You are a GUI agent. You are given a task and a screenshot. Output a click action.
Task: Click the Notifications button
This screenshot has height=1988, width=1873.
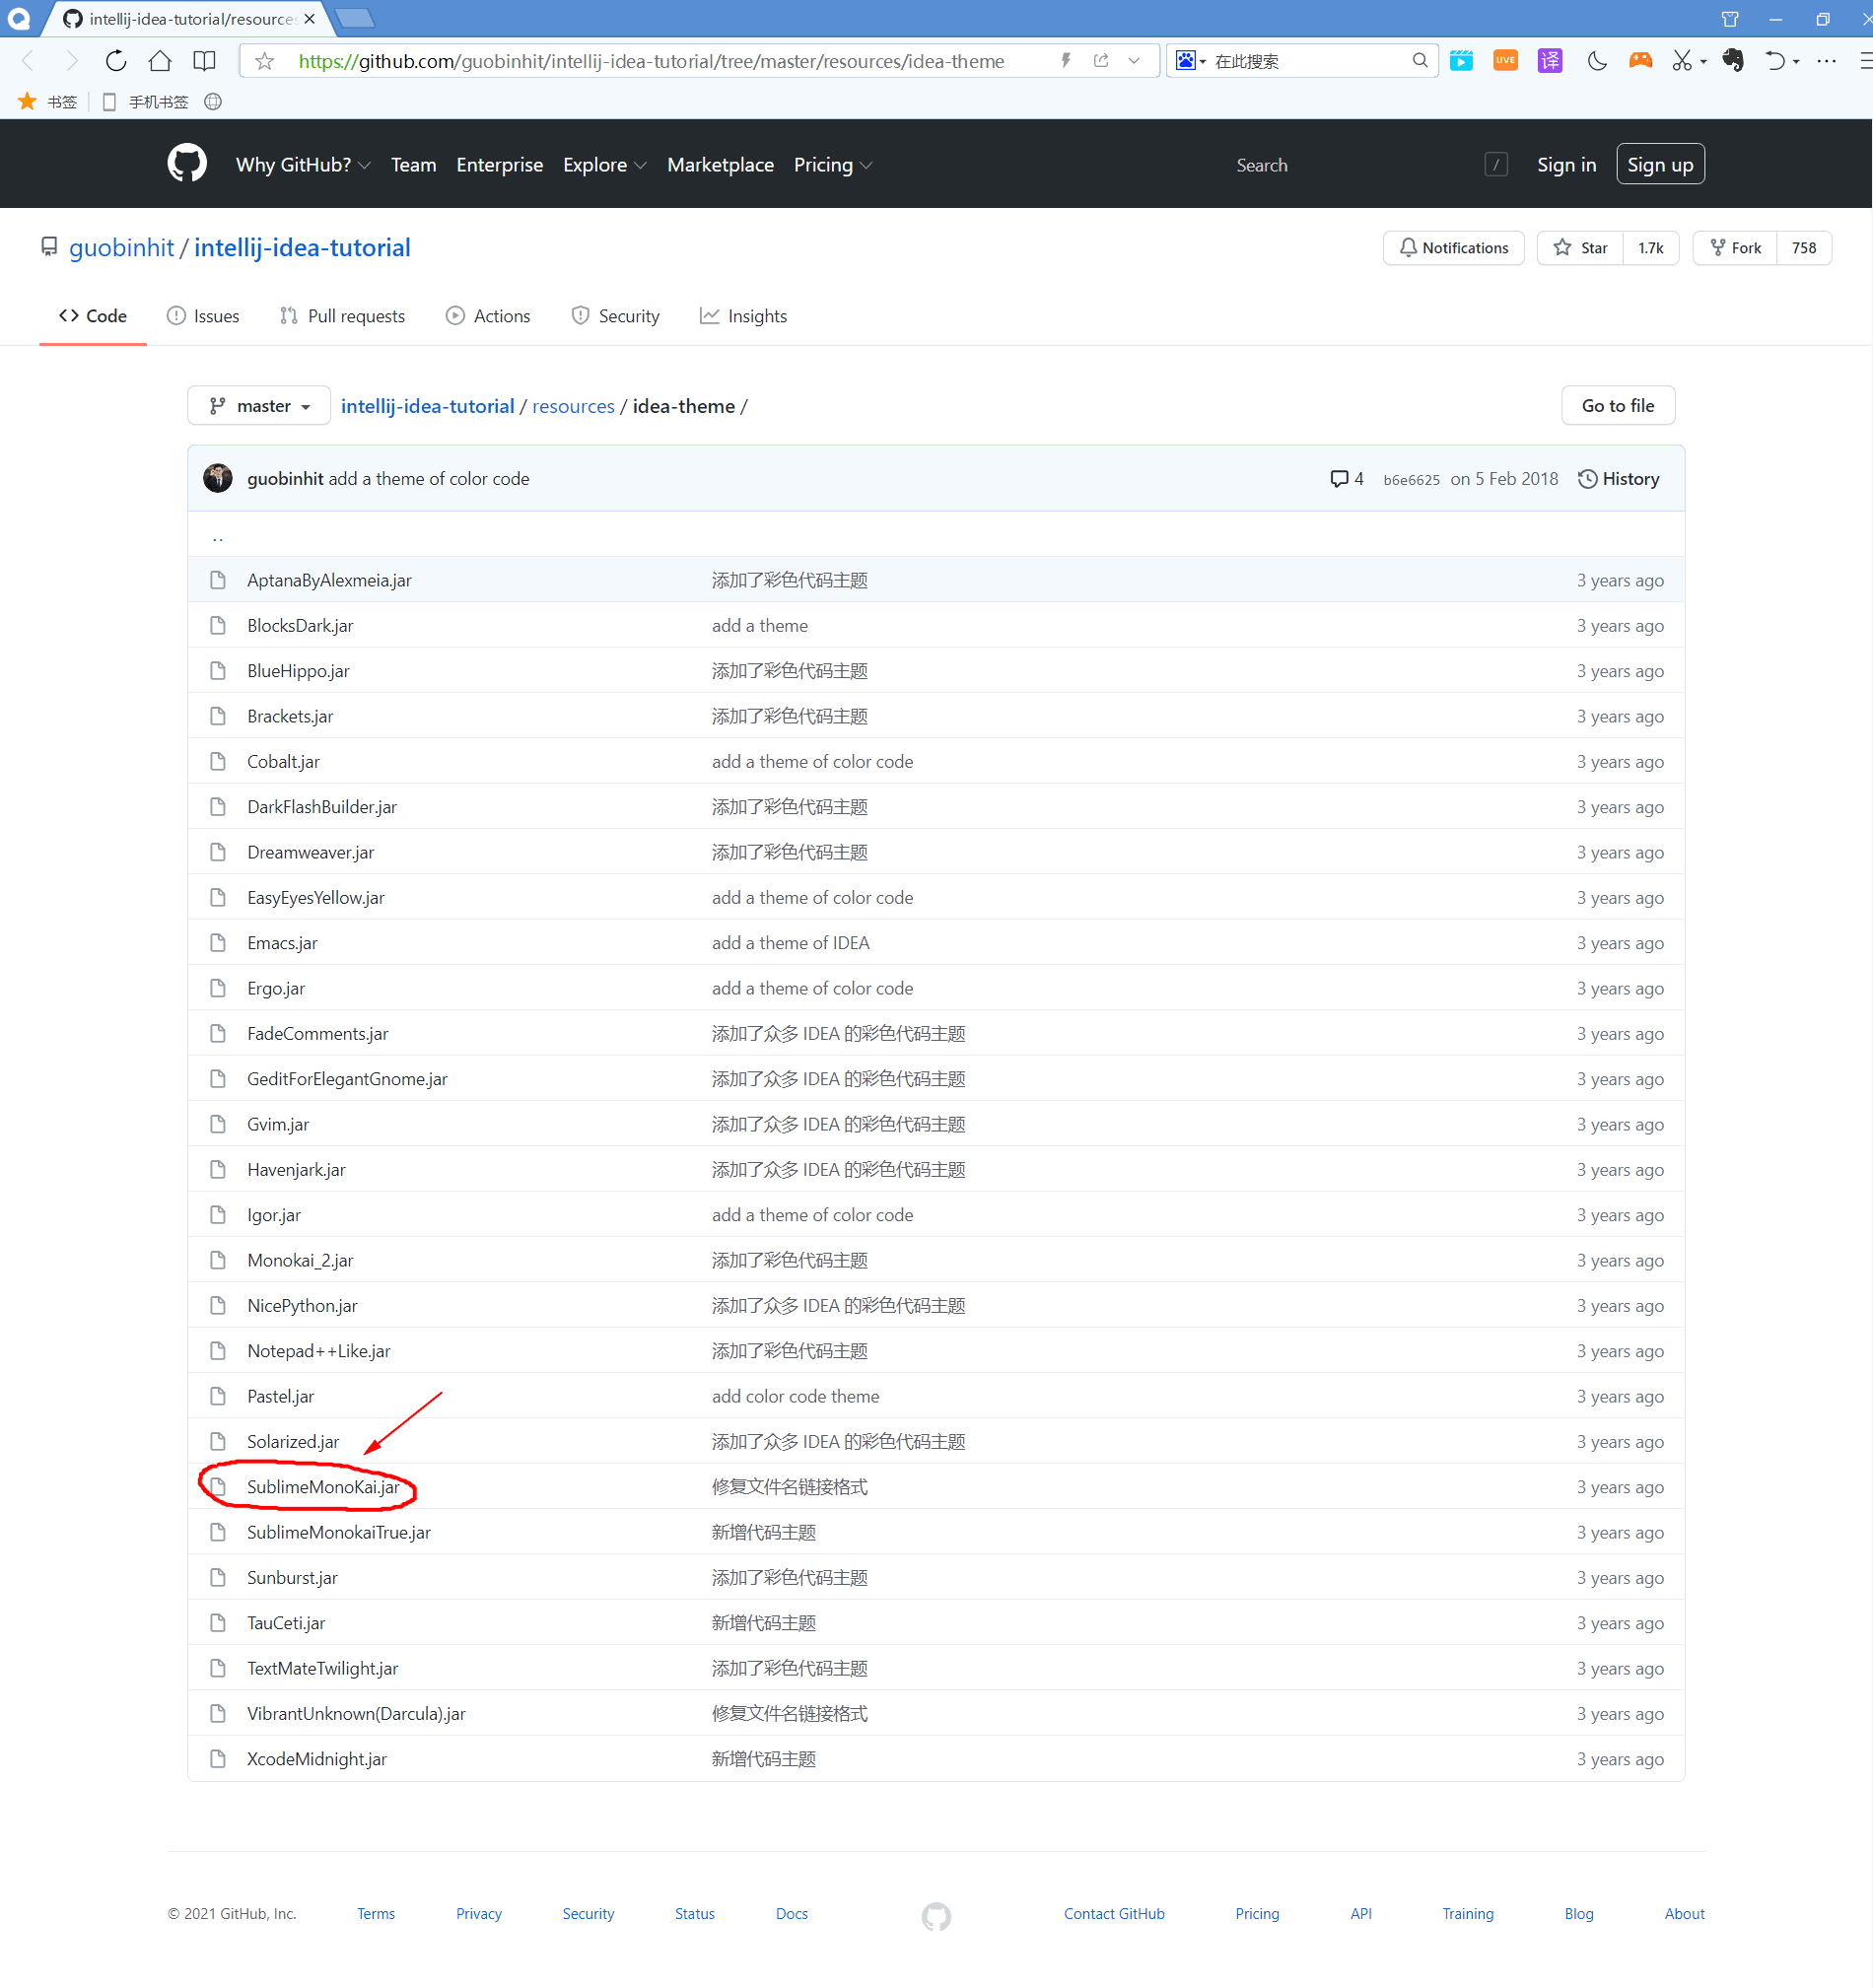point(1453,248)
